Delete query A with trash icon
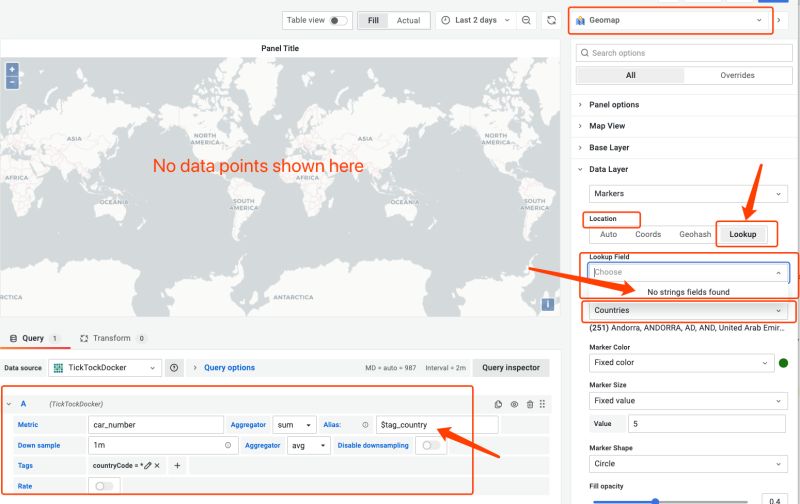This screenshot has width=800, height=504. [530, 404]
